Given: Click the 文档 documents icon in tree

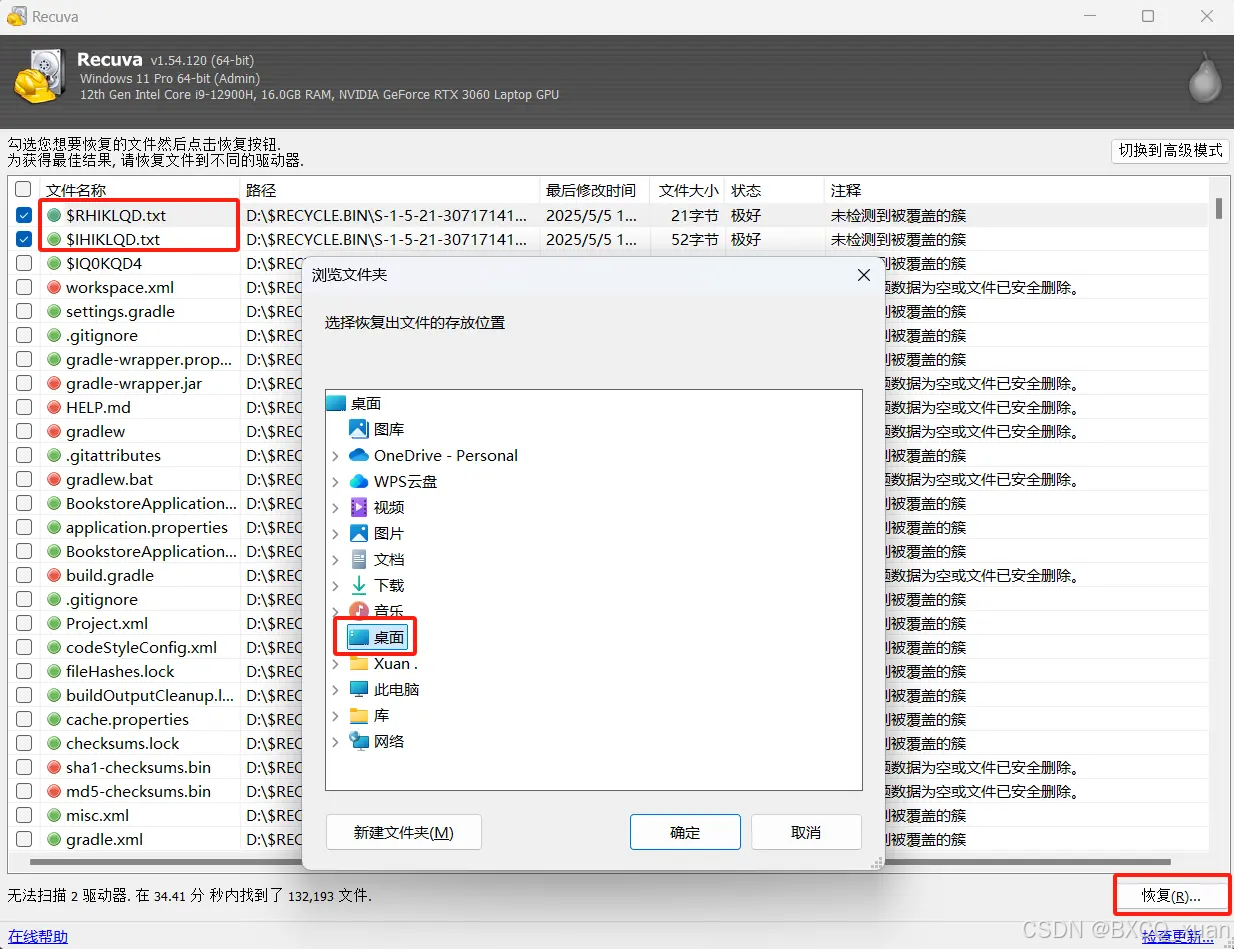Looking at the screenshot, I should click(359, 559).
